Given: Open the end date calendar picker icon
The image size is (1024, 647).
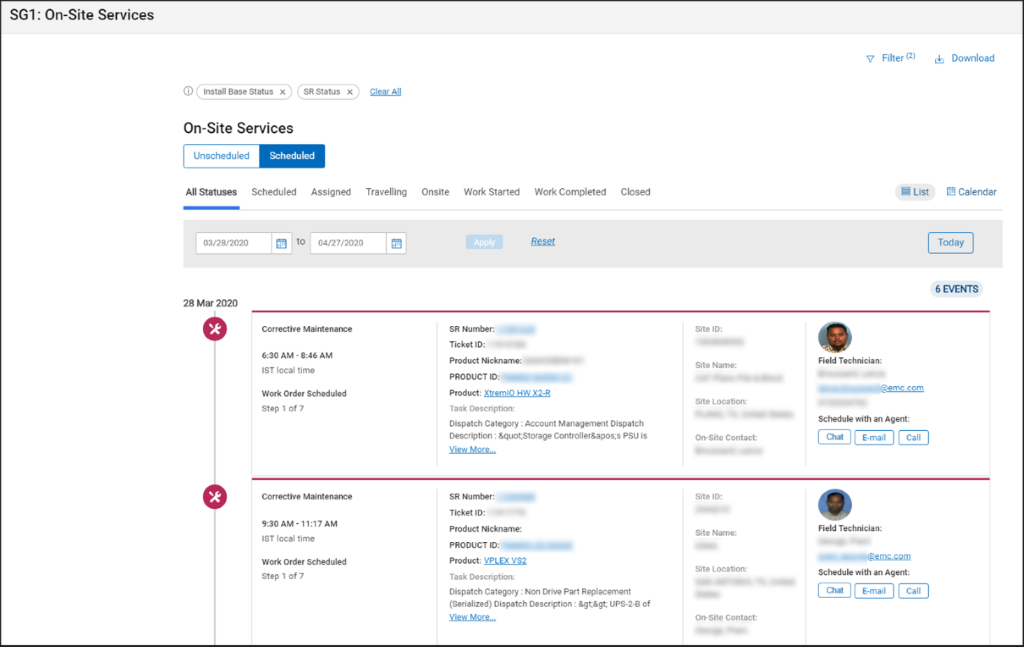Looking at the screenshot, I should [x=394, y=242].
